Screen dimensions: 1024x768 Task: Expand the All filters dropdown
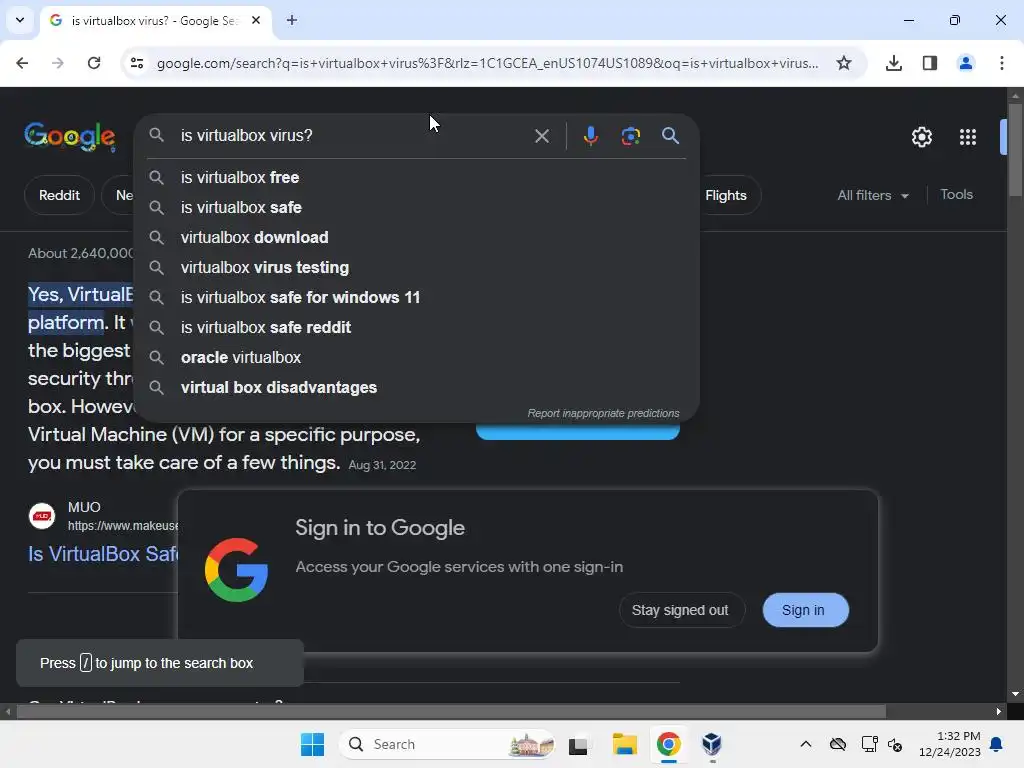[872, 195]
